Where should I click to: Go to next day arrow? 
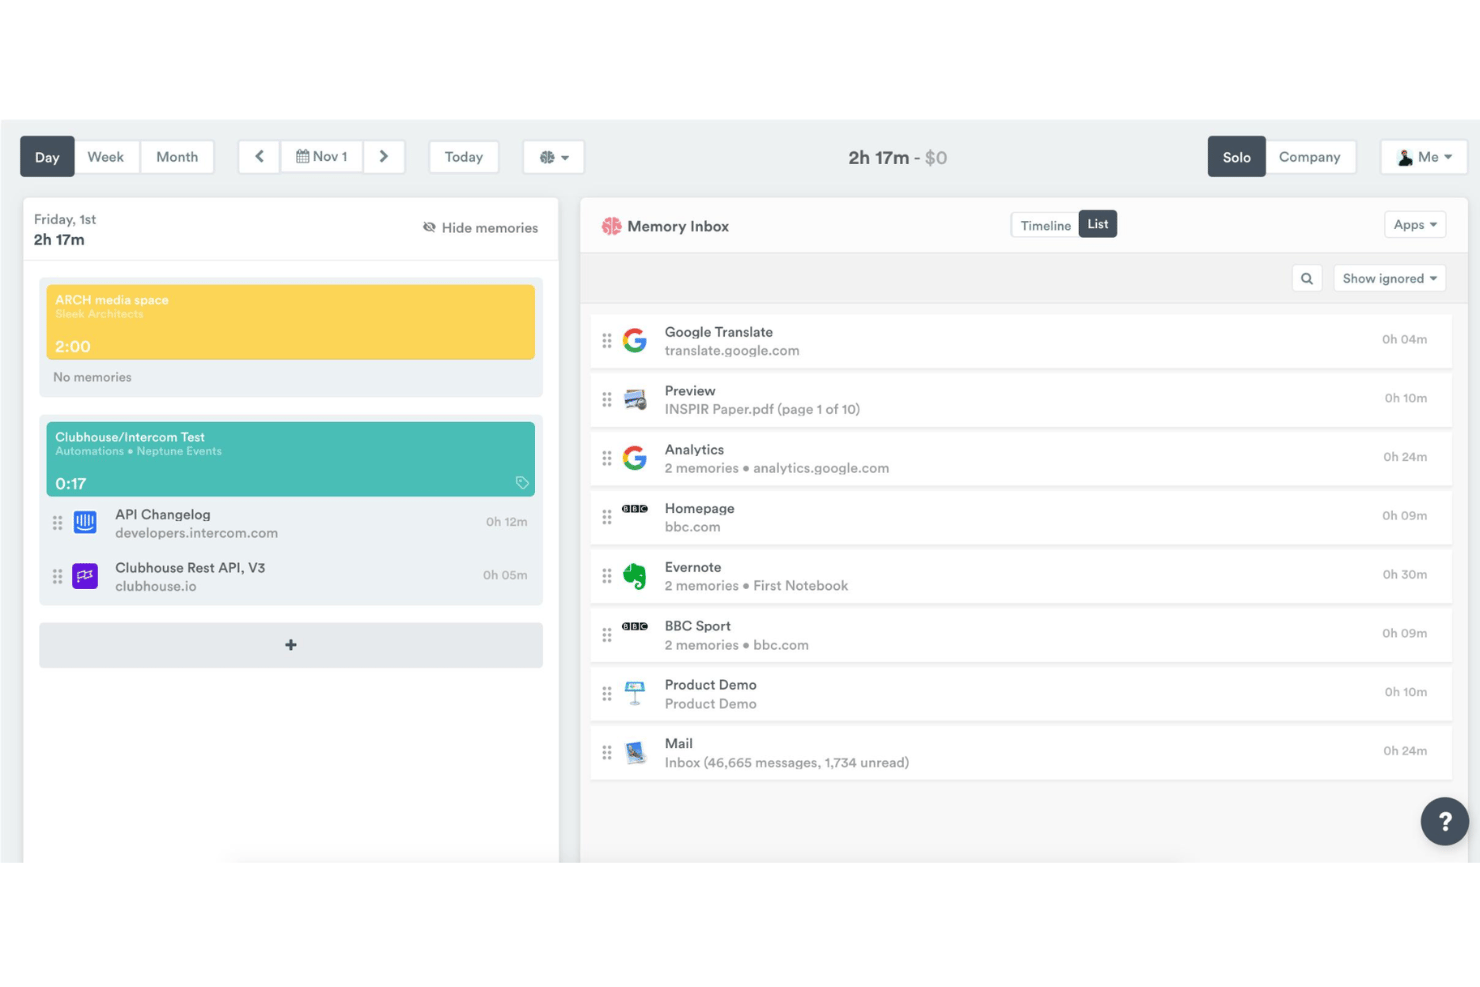[x=383, y=157]
